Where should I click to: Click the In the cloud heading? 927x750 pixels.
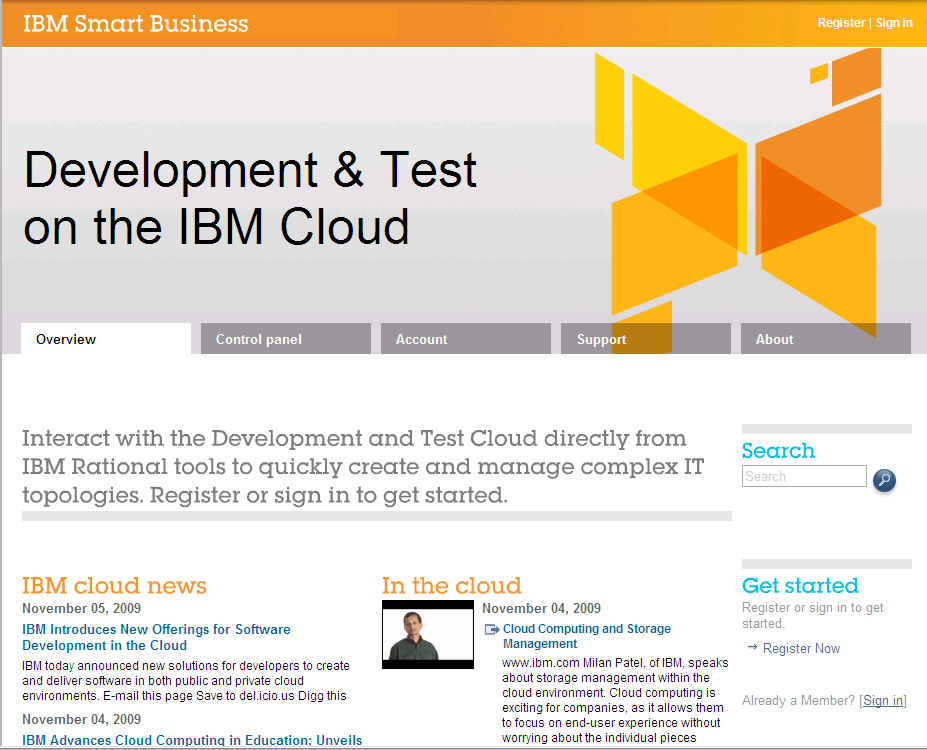(452, 585)
